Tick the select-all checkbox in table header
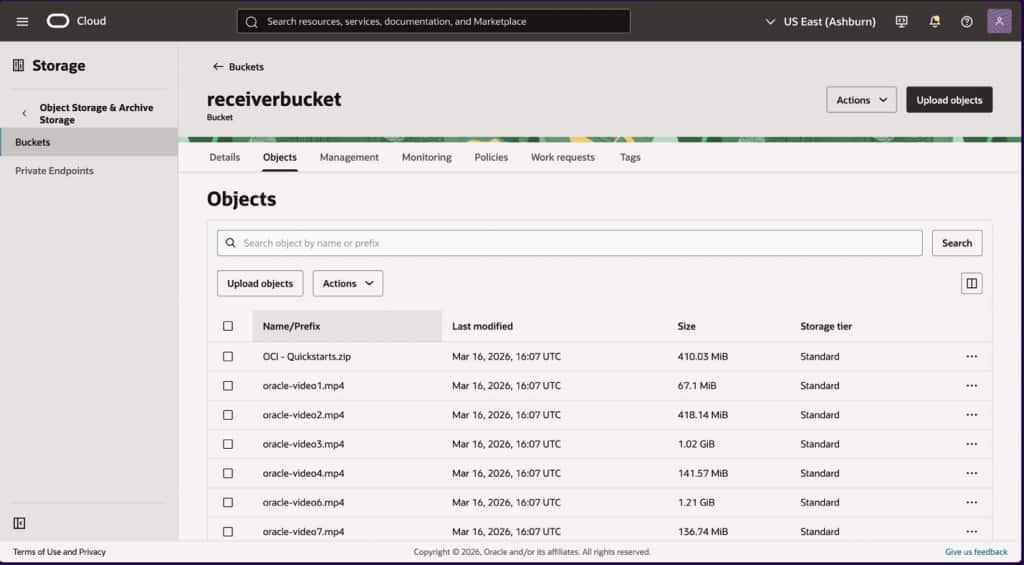Viewport: 1024px width, 565px height. 228,326
